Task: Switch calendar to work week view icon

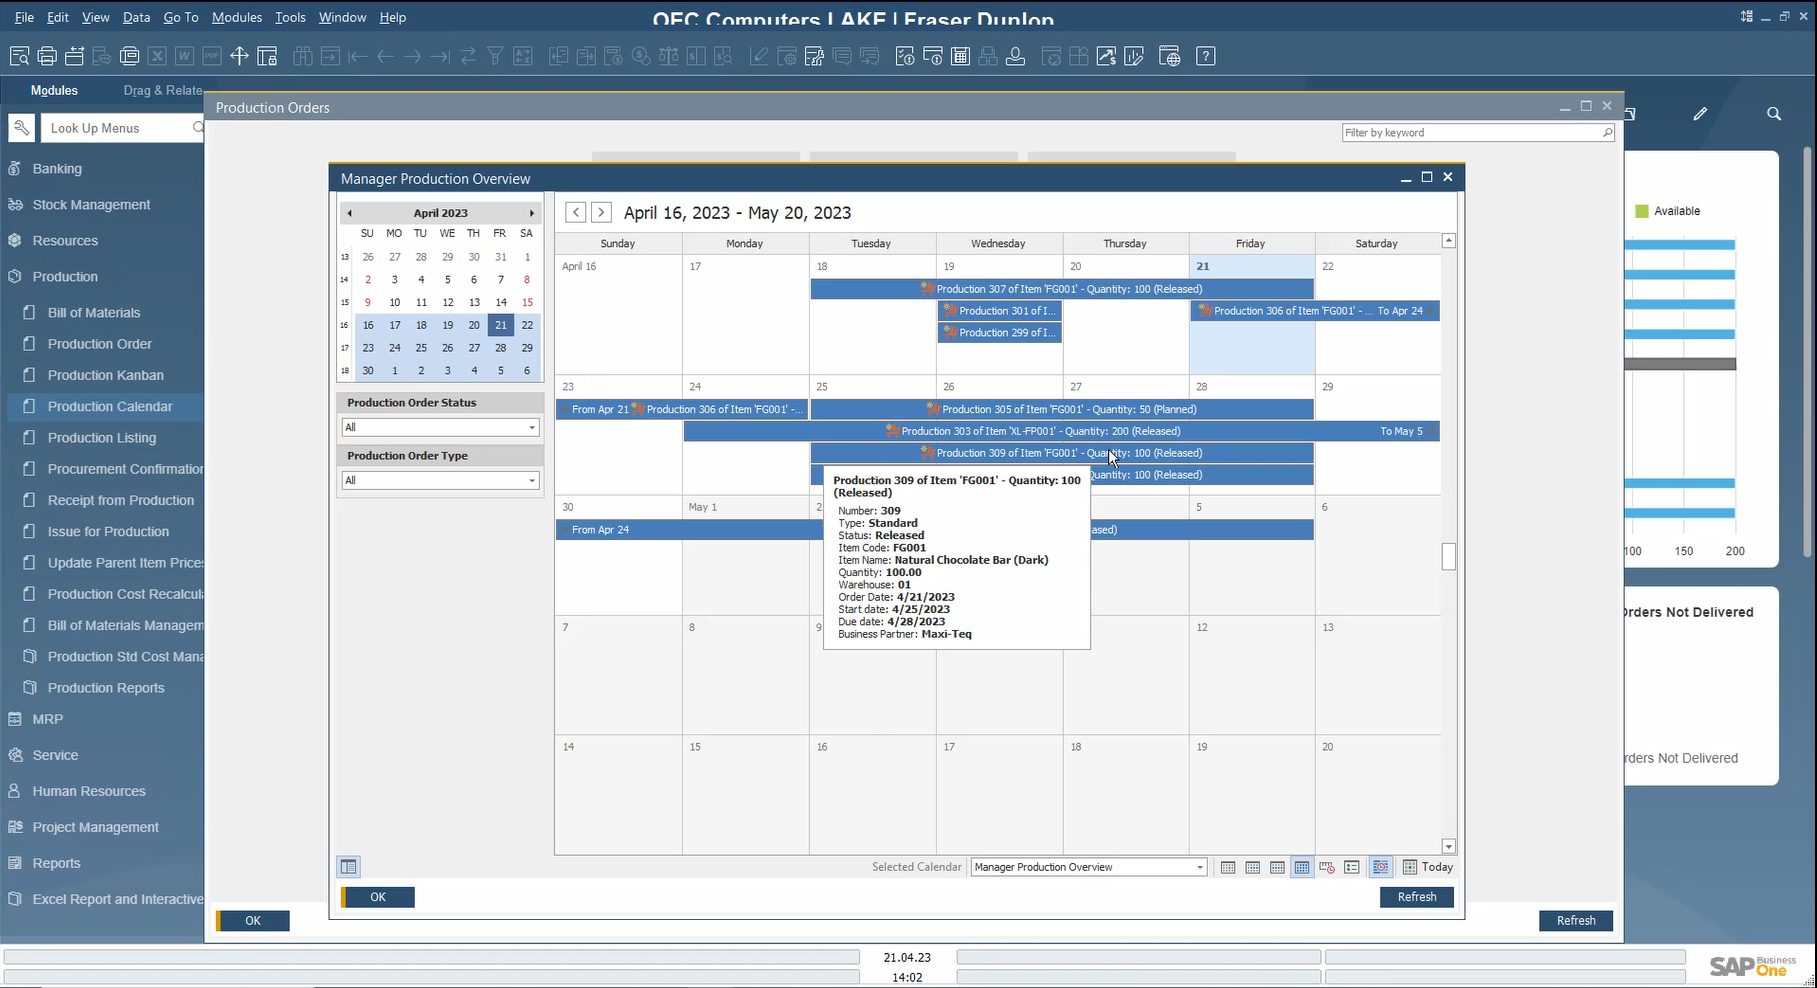Action: [x=1253, y=867]
